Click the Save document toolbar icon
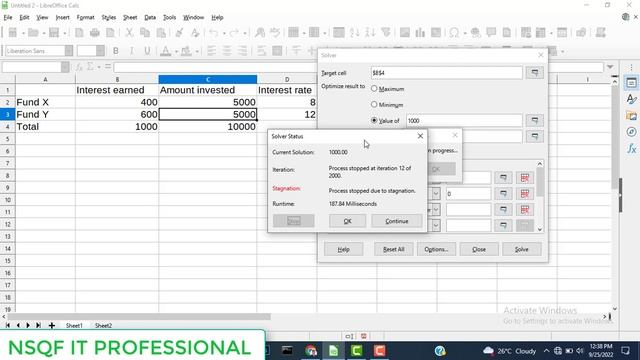This screenshot has width=640, height=360. [x=54, y=33]
